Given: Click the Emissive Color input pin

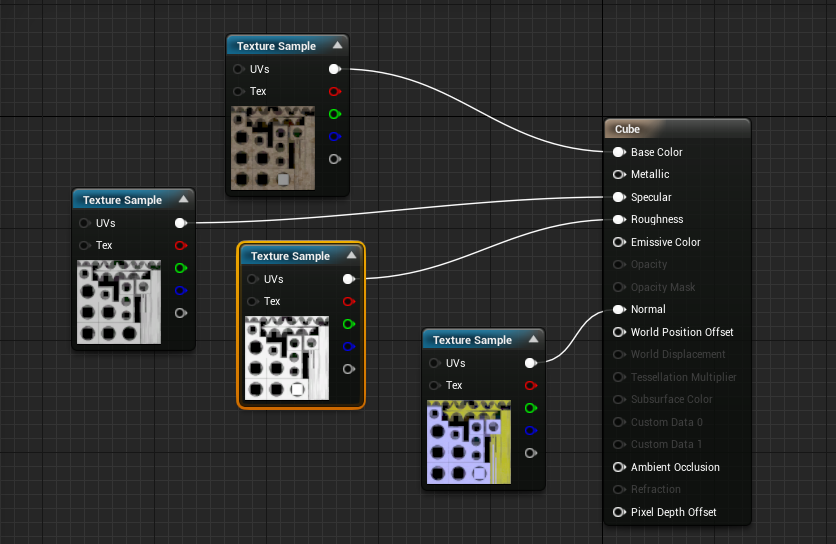Looking at the screenshot, I should (x=618, y=242).
